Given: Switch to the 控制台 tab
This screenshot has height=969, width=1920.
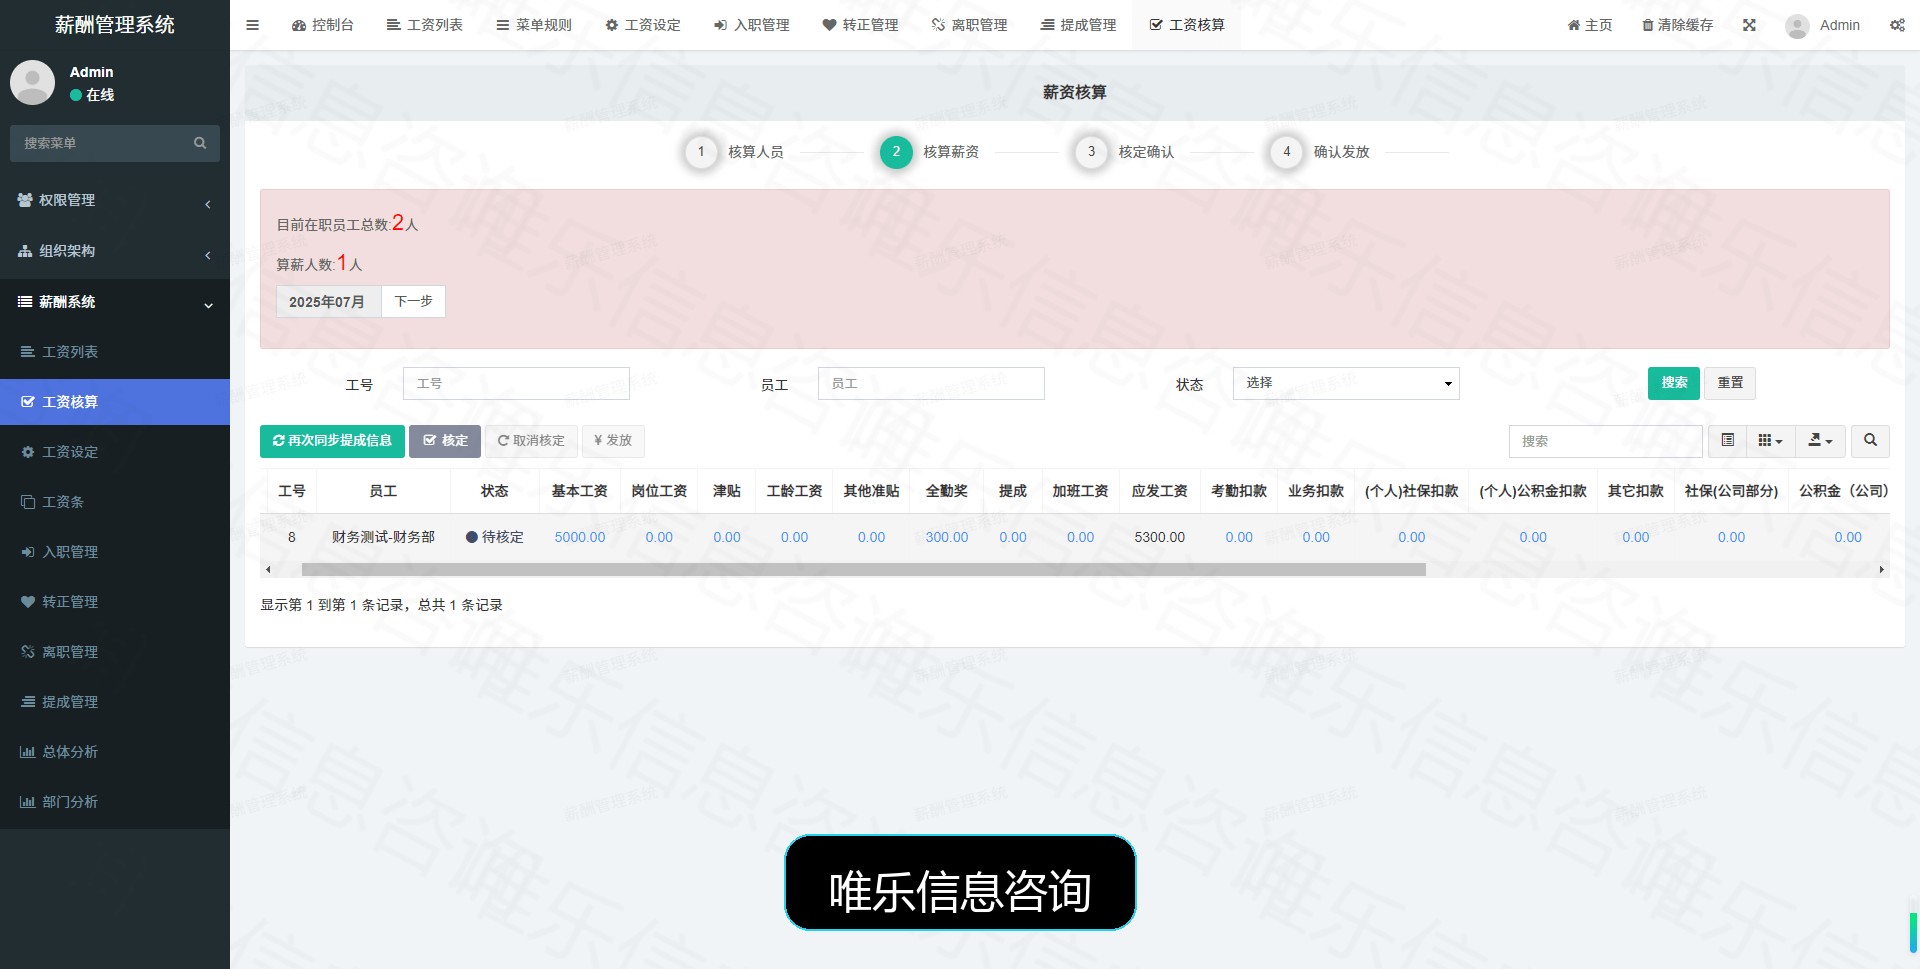Looking at the screenshot, I should tap(323, 25).
